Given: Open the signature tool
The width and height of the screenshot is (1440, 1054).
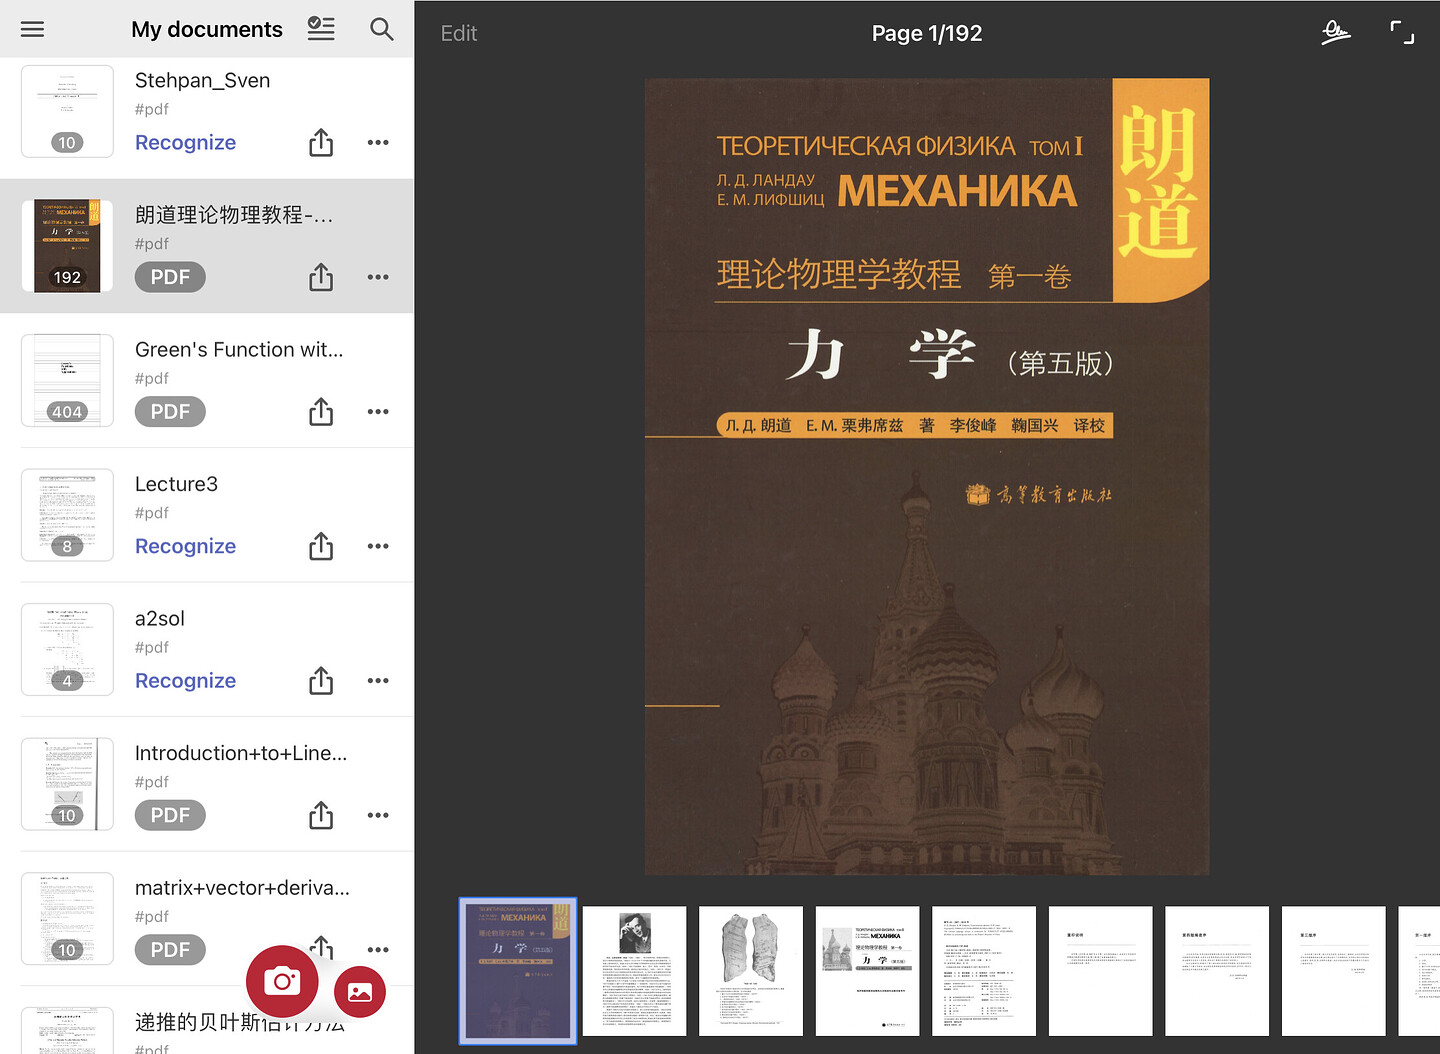Looking at the screenshot, I should [x=1335, y=33].
